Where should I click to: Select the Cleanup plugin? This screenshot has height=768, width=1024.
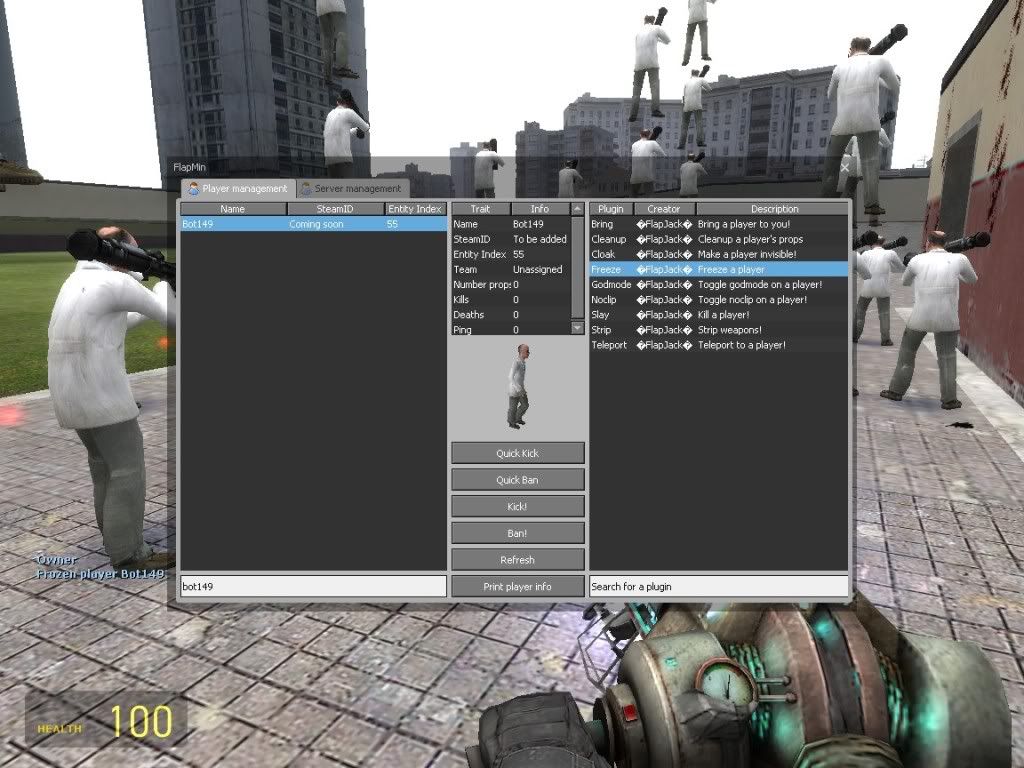[719, 239]
